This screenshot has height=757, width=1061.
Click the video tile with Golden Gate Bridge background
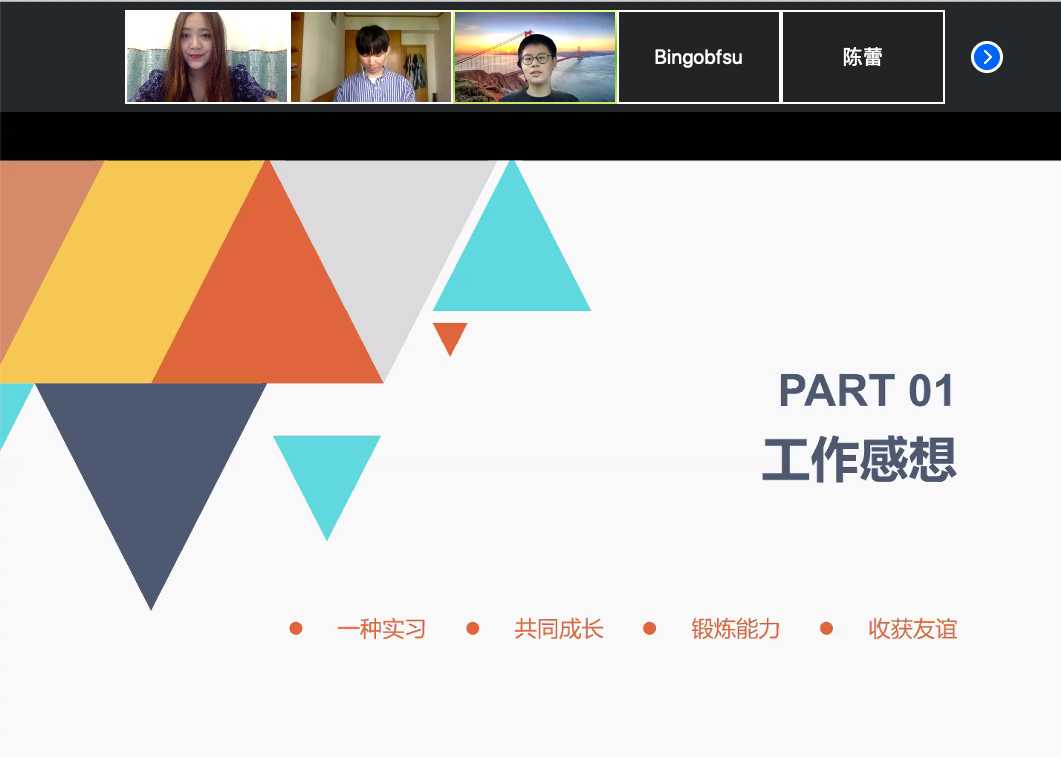535,57
